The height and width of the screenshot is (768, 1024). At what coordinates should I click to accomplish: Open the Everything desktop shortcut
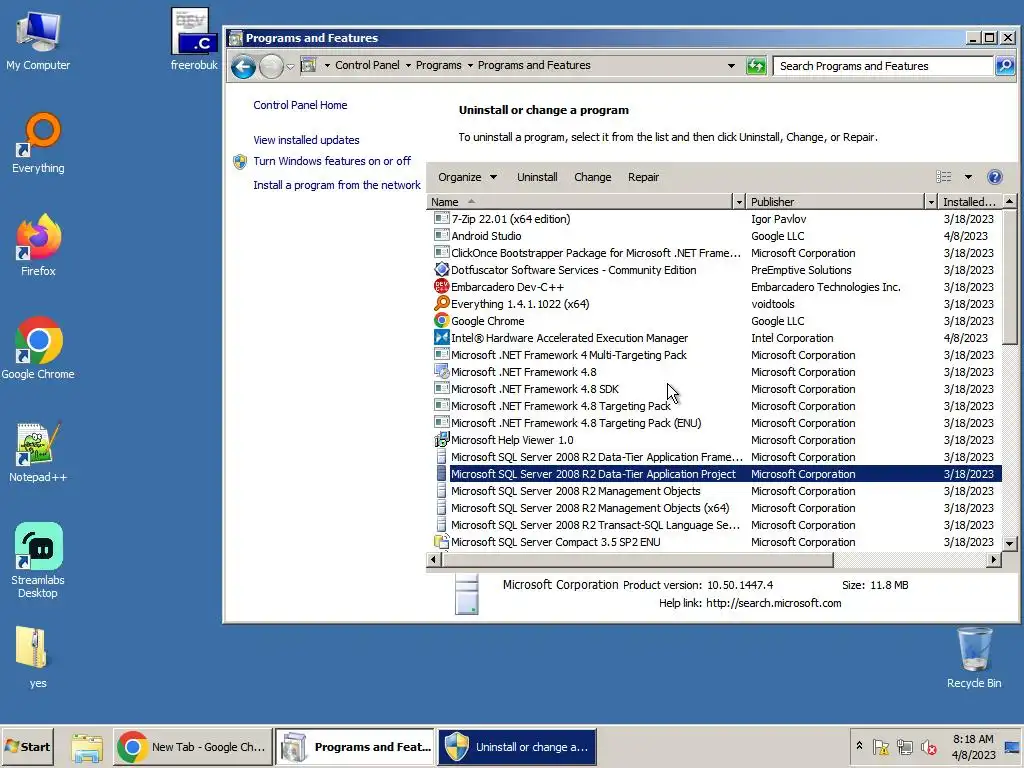(x=38, y=143)
